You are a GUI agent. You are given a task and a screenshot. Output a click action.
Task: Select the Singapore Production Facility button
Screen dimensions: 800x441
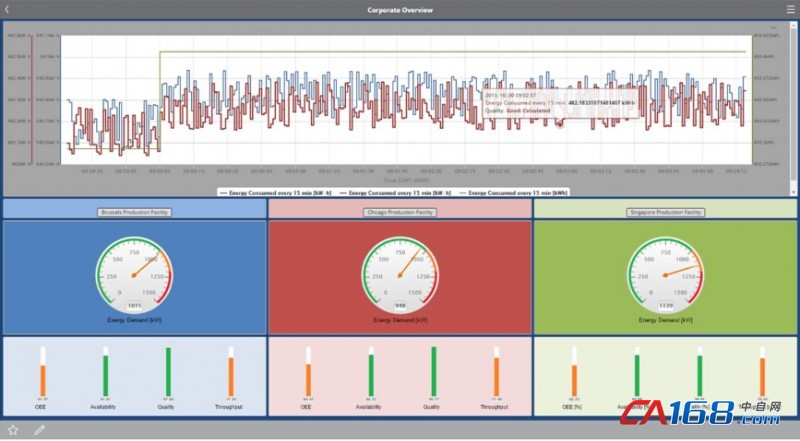[x=666, y=212]
